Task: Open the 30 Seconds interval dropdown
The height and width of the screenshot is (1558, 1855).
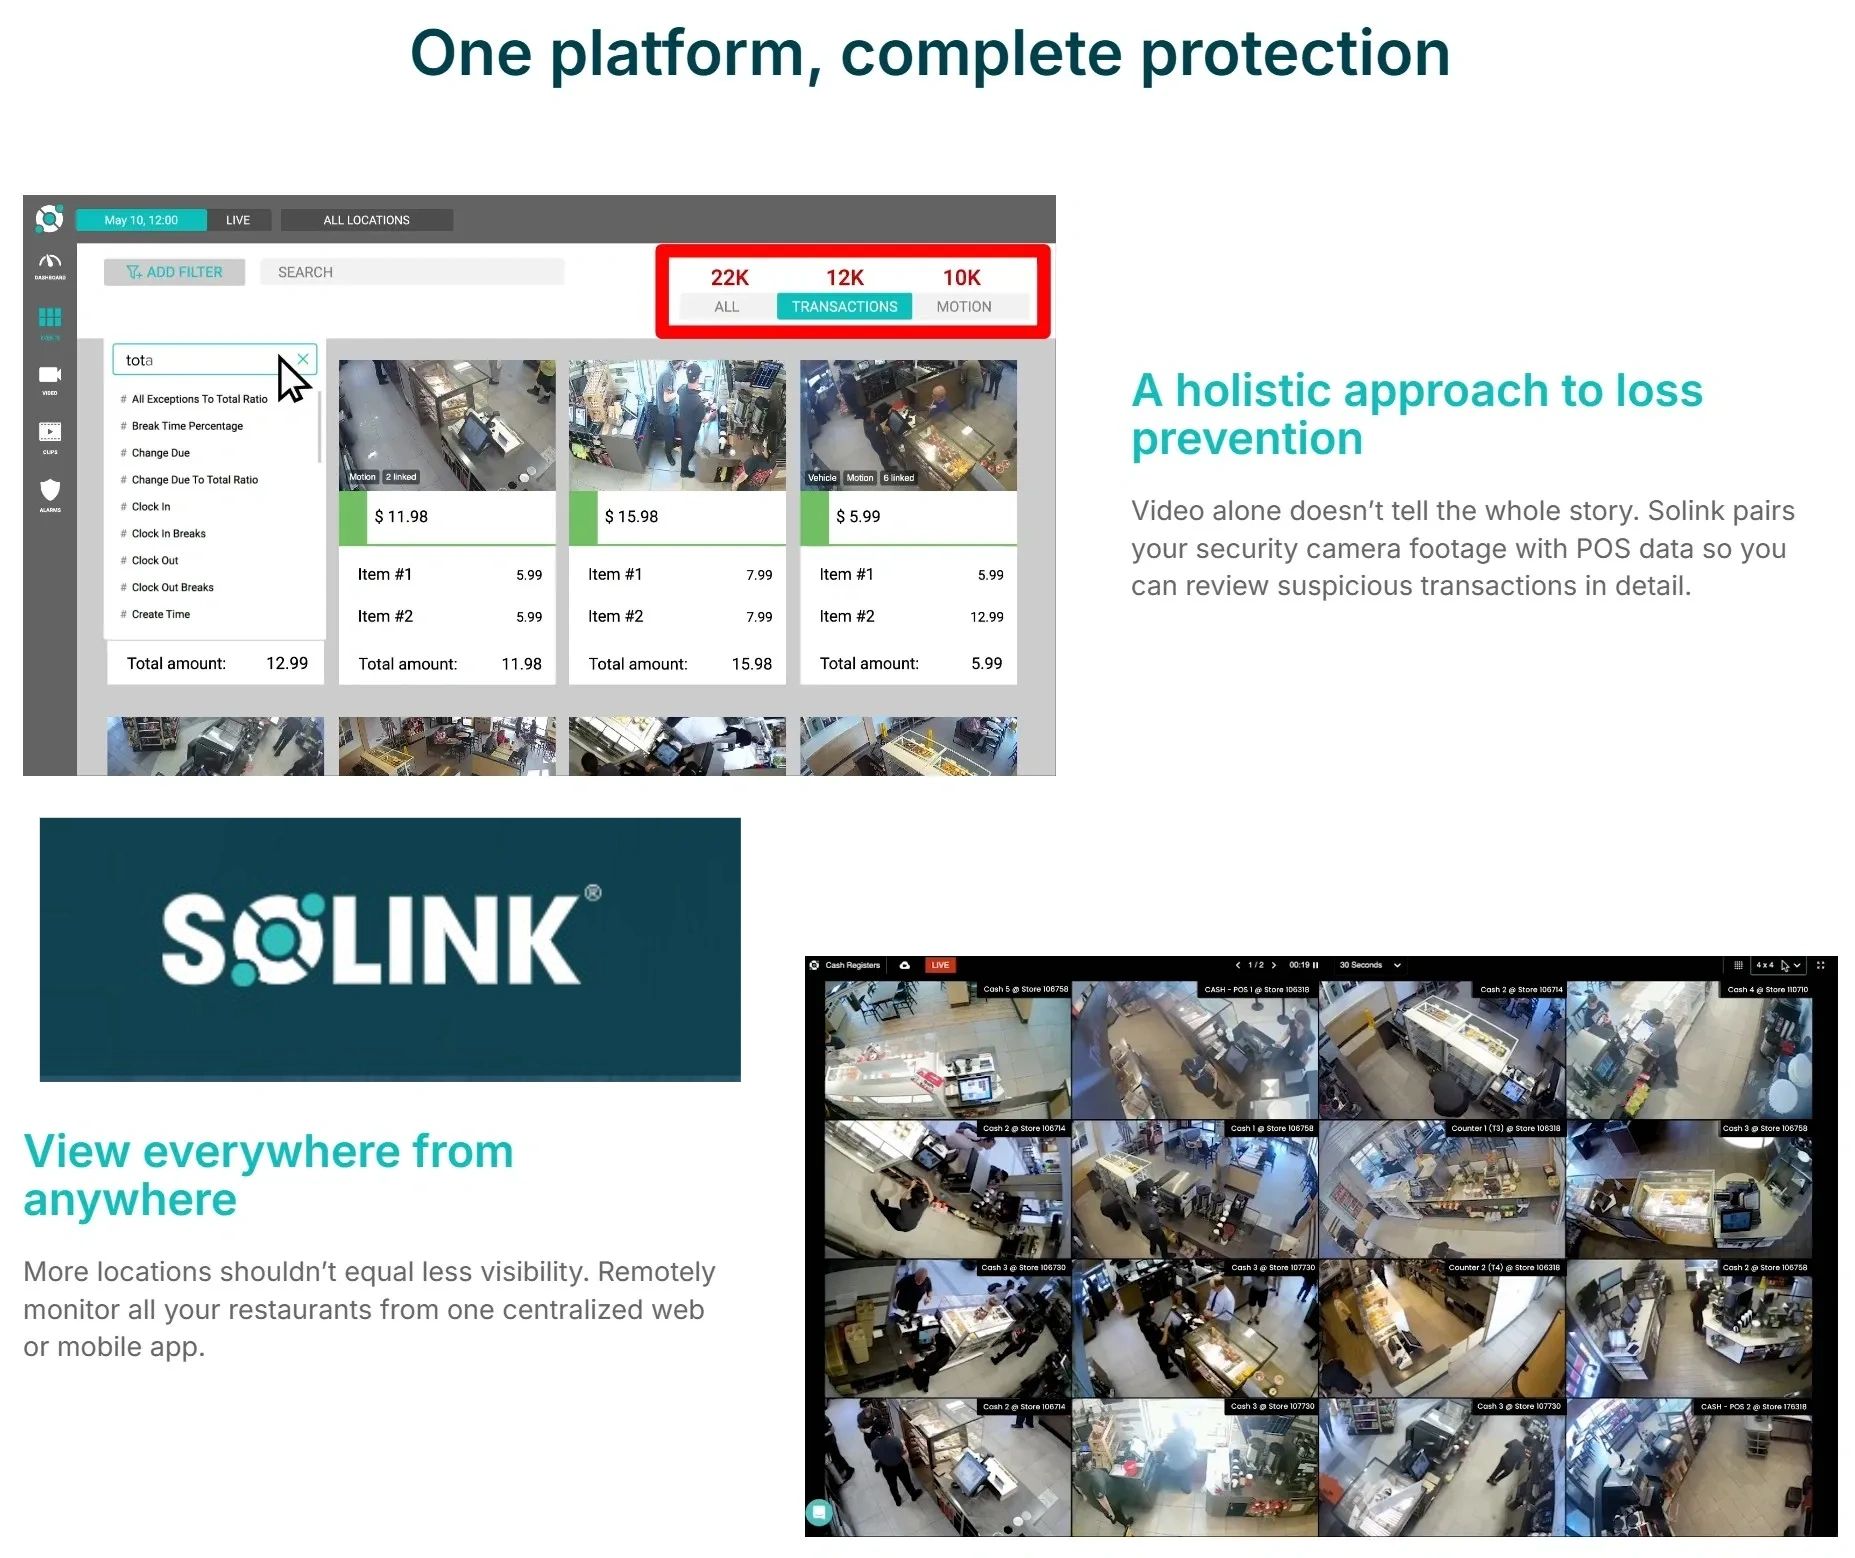Action: point(1369,965)
